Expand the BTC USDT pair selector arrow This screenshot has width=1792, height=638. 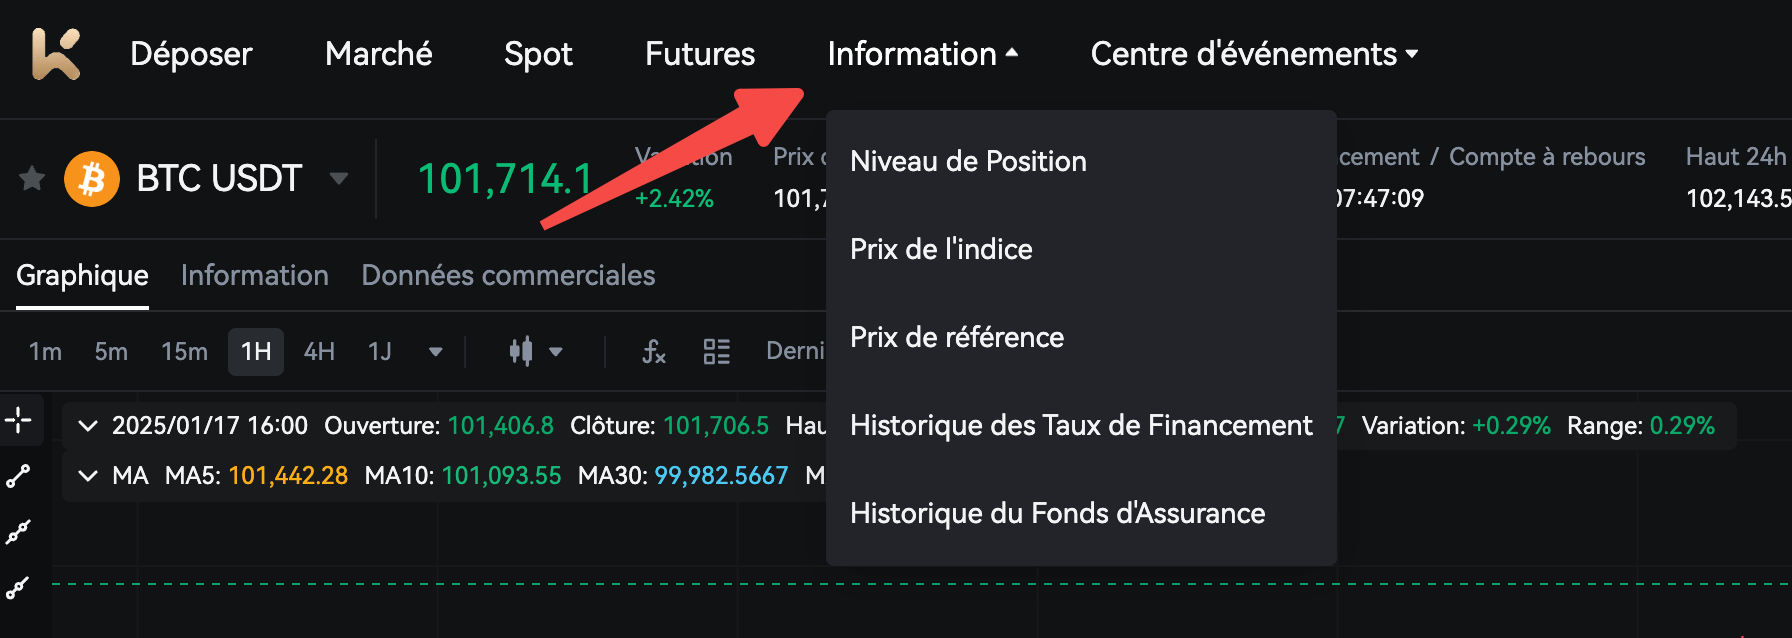coord(339,179)
